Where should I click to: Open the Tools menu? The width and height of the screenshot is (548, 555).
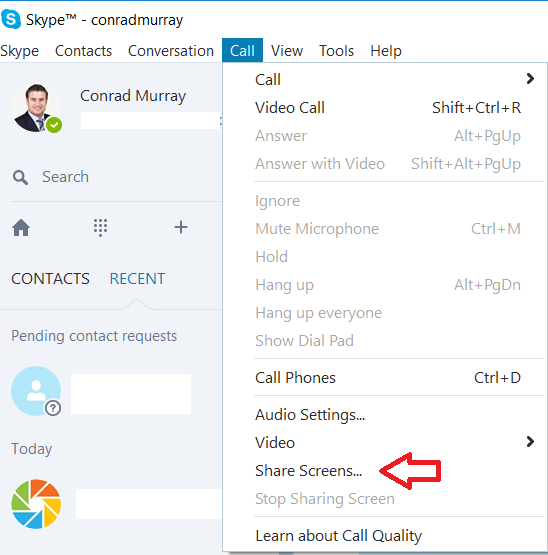point(336,51)
